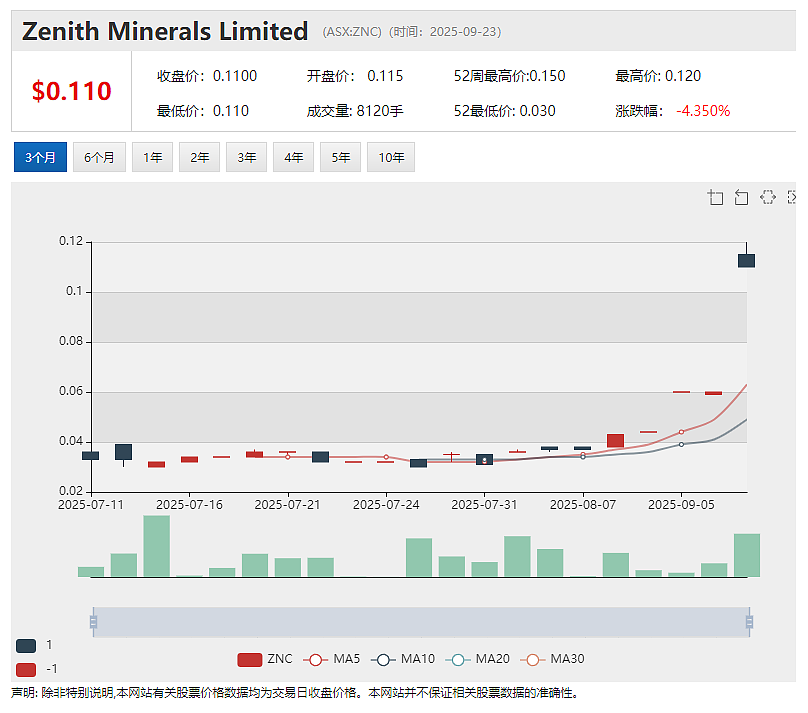Click the 最高价: 0.120 value
The image size is (808, 713).
click(658, 76)
